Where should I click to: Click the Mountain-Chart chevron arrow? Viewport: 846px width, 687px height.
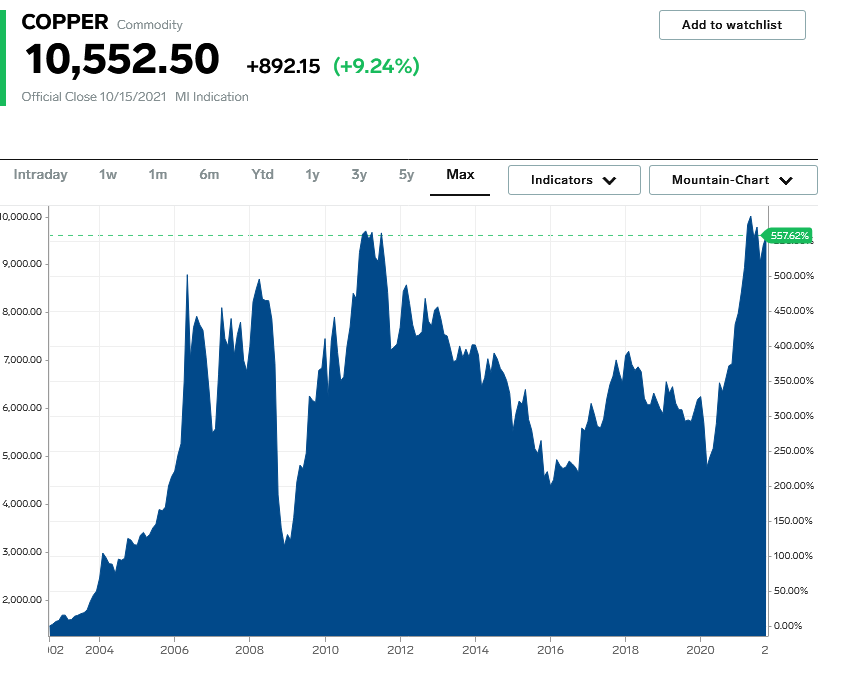786,181
